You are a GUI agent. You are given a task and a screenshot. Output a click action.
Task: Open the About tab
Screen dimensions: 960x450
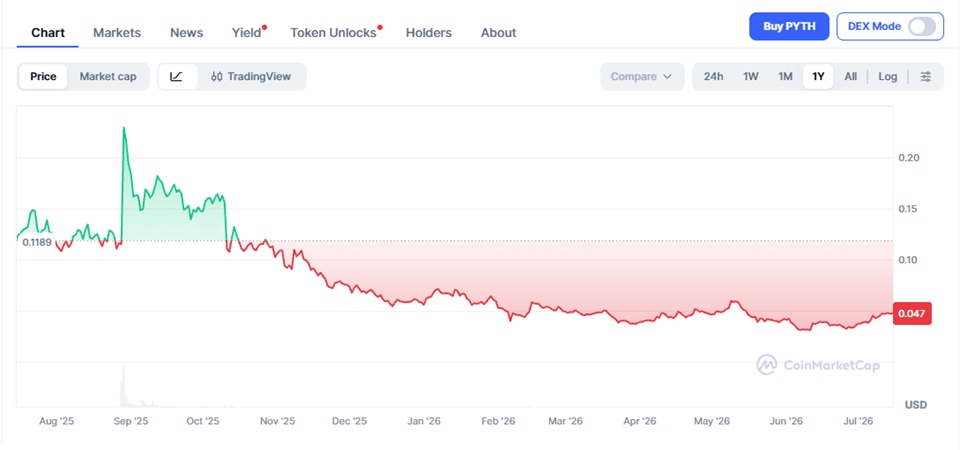[498, 32]
